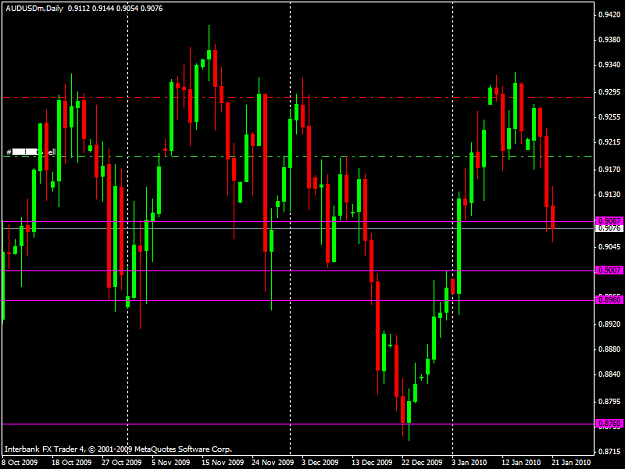
Task: Click the 0.9045 price scale label
Action: click(x=609, y=247)
